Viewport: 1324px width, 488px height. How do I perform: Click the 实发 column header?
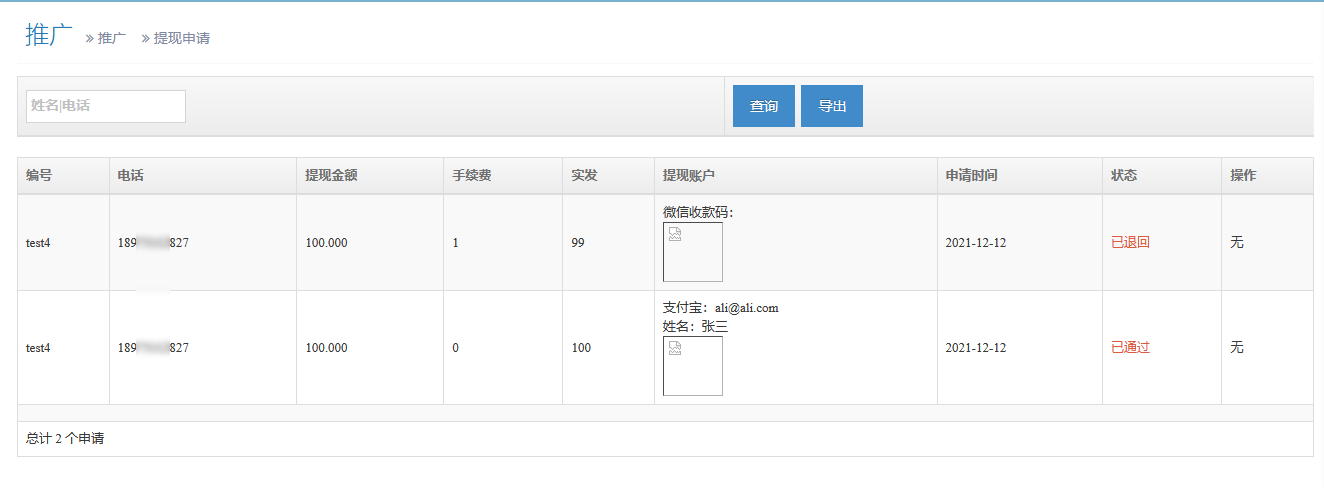tap(584, 175)
